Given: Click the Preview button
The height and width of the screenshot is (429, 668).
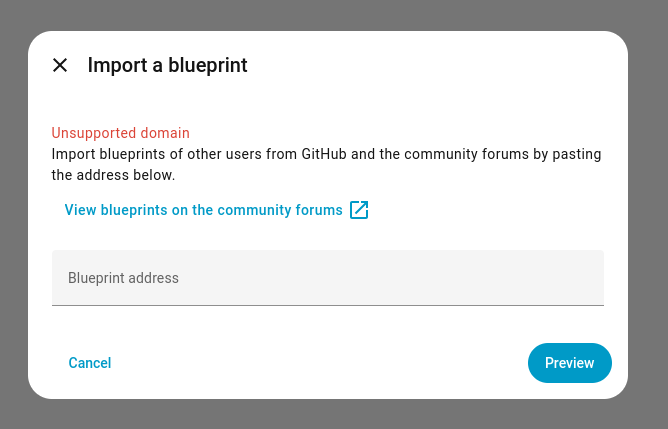Looking at the screenshot, I should (569, 363).
